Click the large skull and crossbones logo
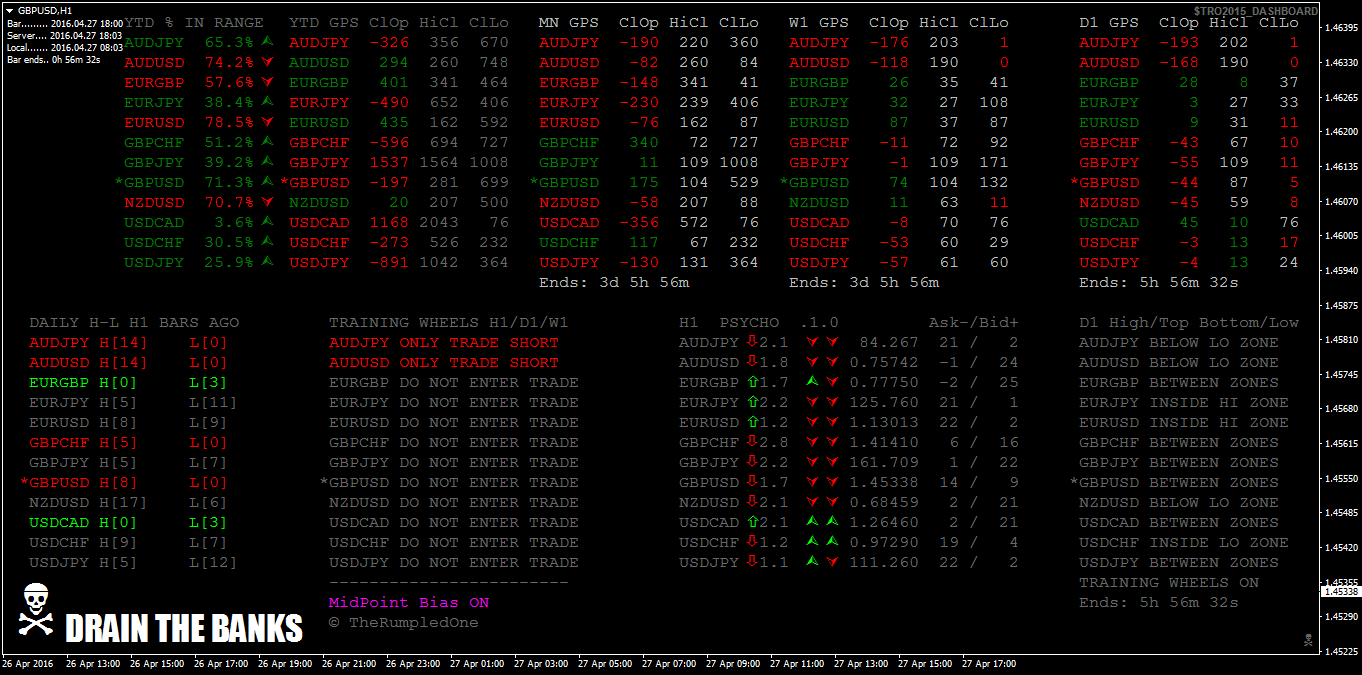 [35, 611]
